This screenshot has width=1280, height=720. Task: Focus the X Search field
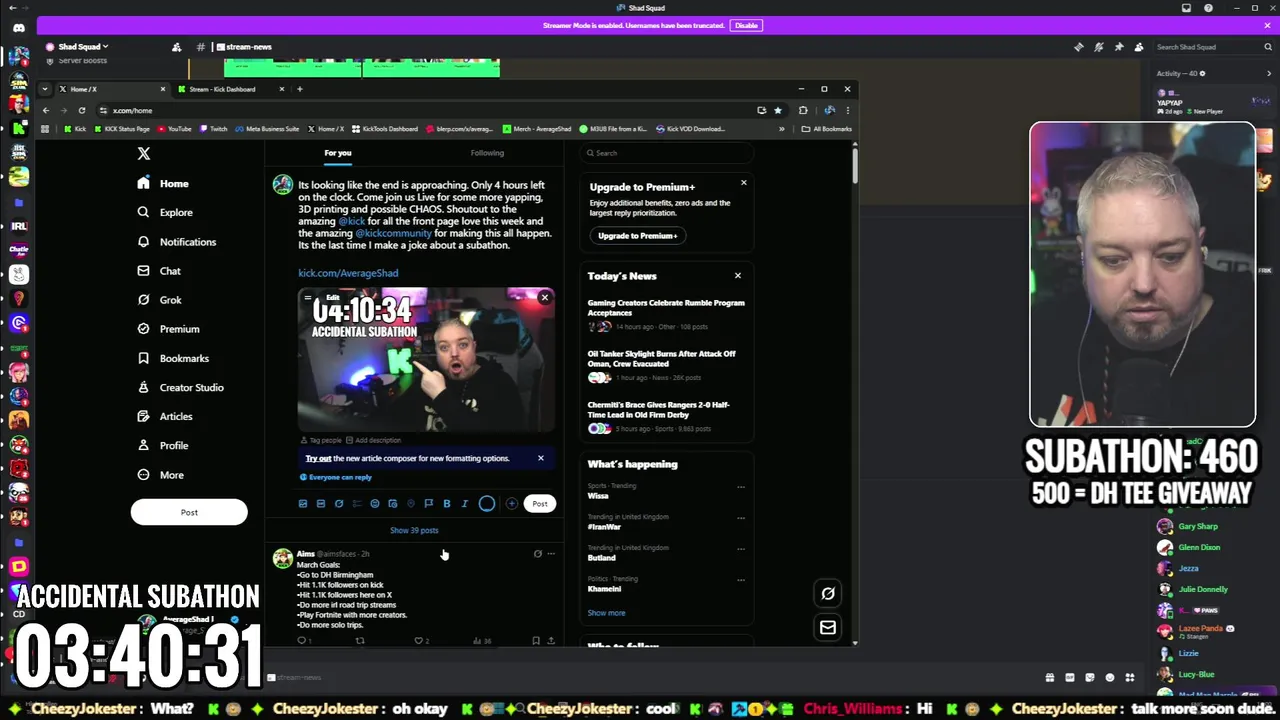pos(668,153)
